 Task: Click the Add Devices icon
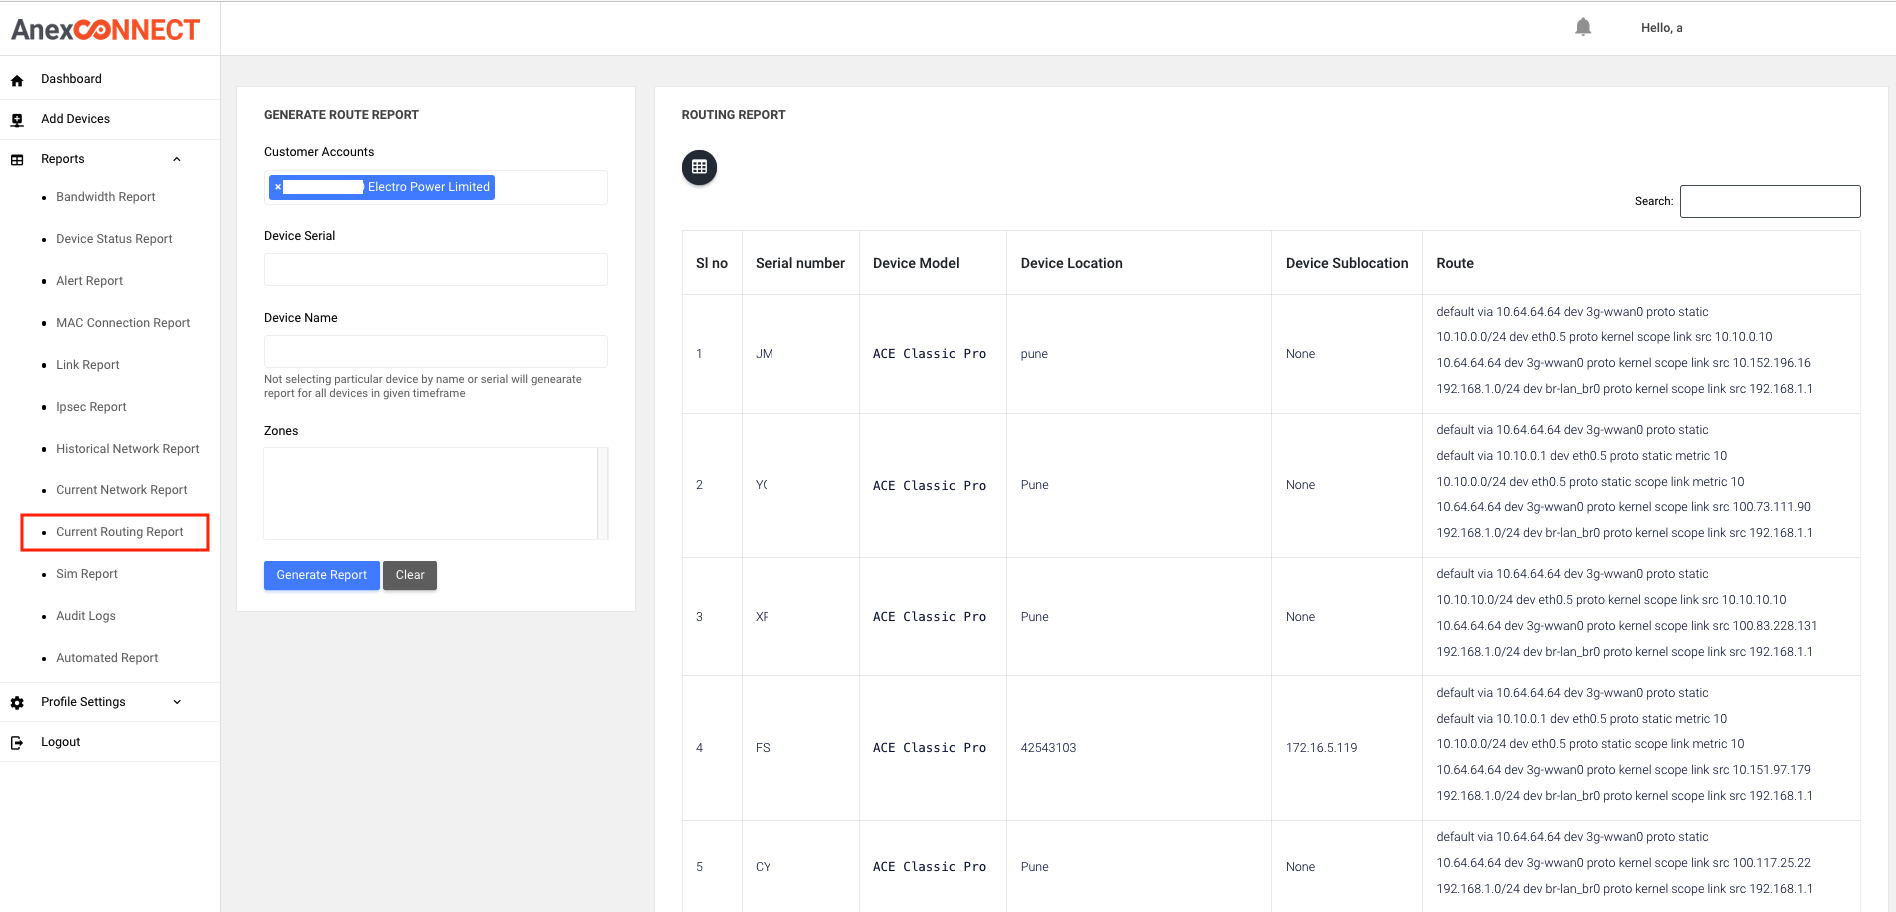(17, 120)
